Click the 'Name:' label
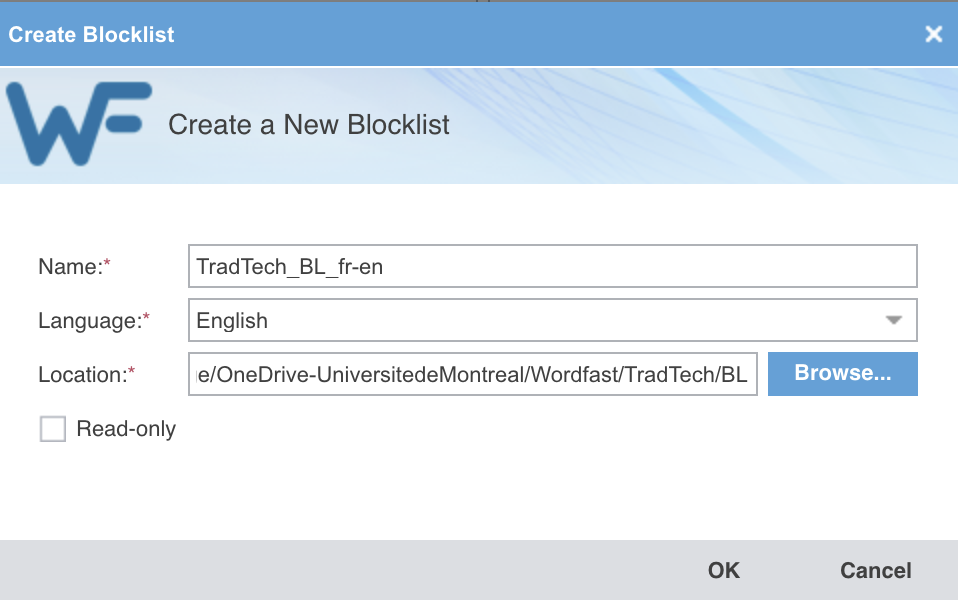The width and height of the screenshot is (958, 600). tap(74, 267)
